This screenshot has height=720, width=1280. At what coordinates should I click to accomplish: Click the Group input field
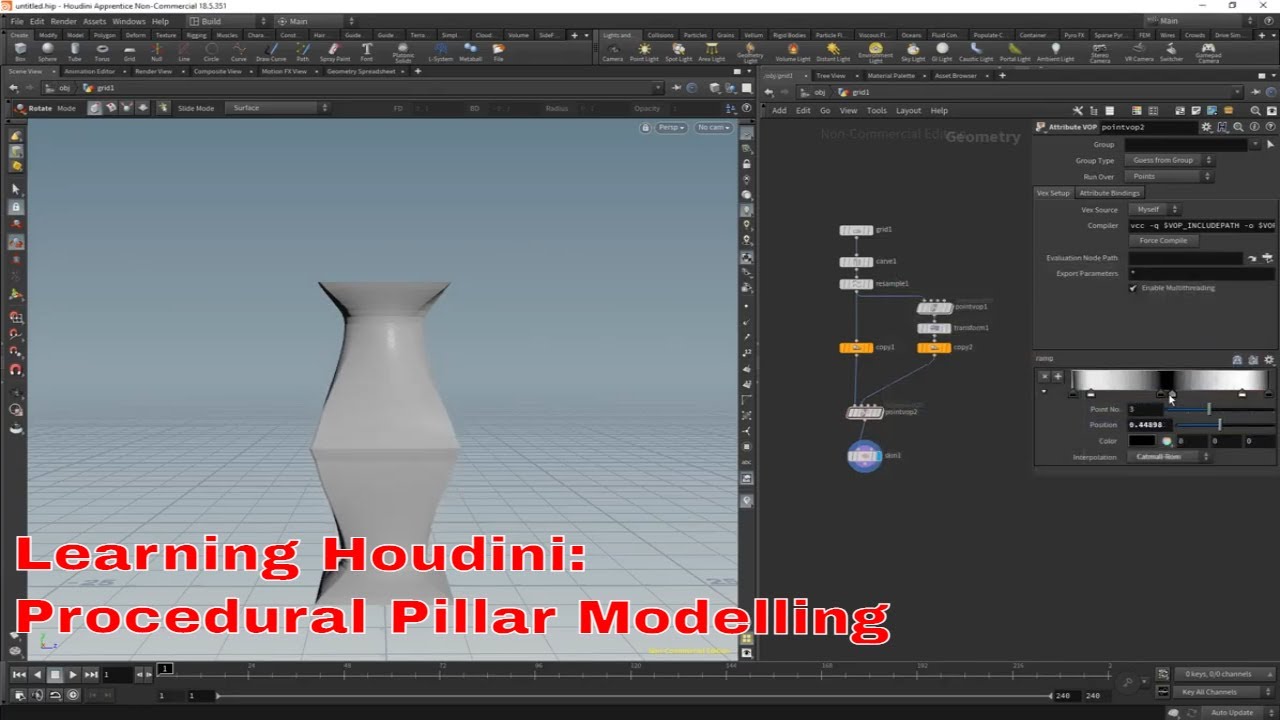tap(1185, 145)
